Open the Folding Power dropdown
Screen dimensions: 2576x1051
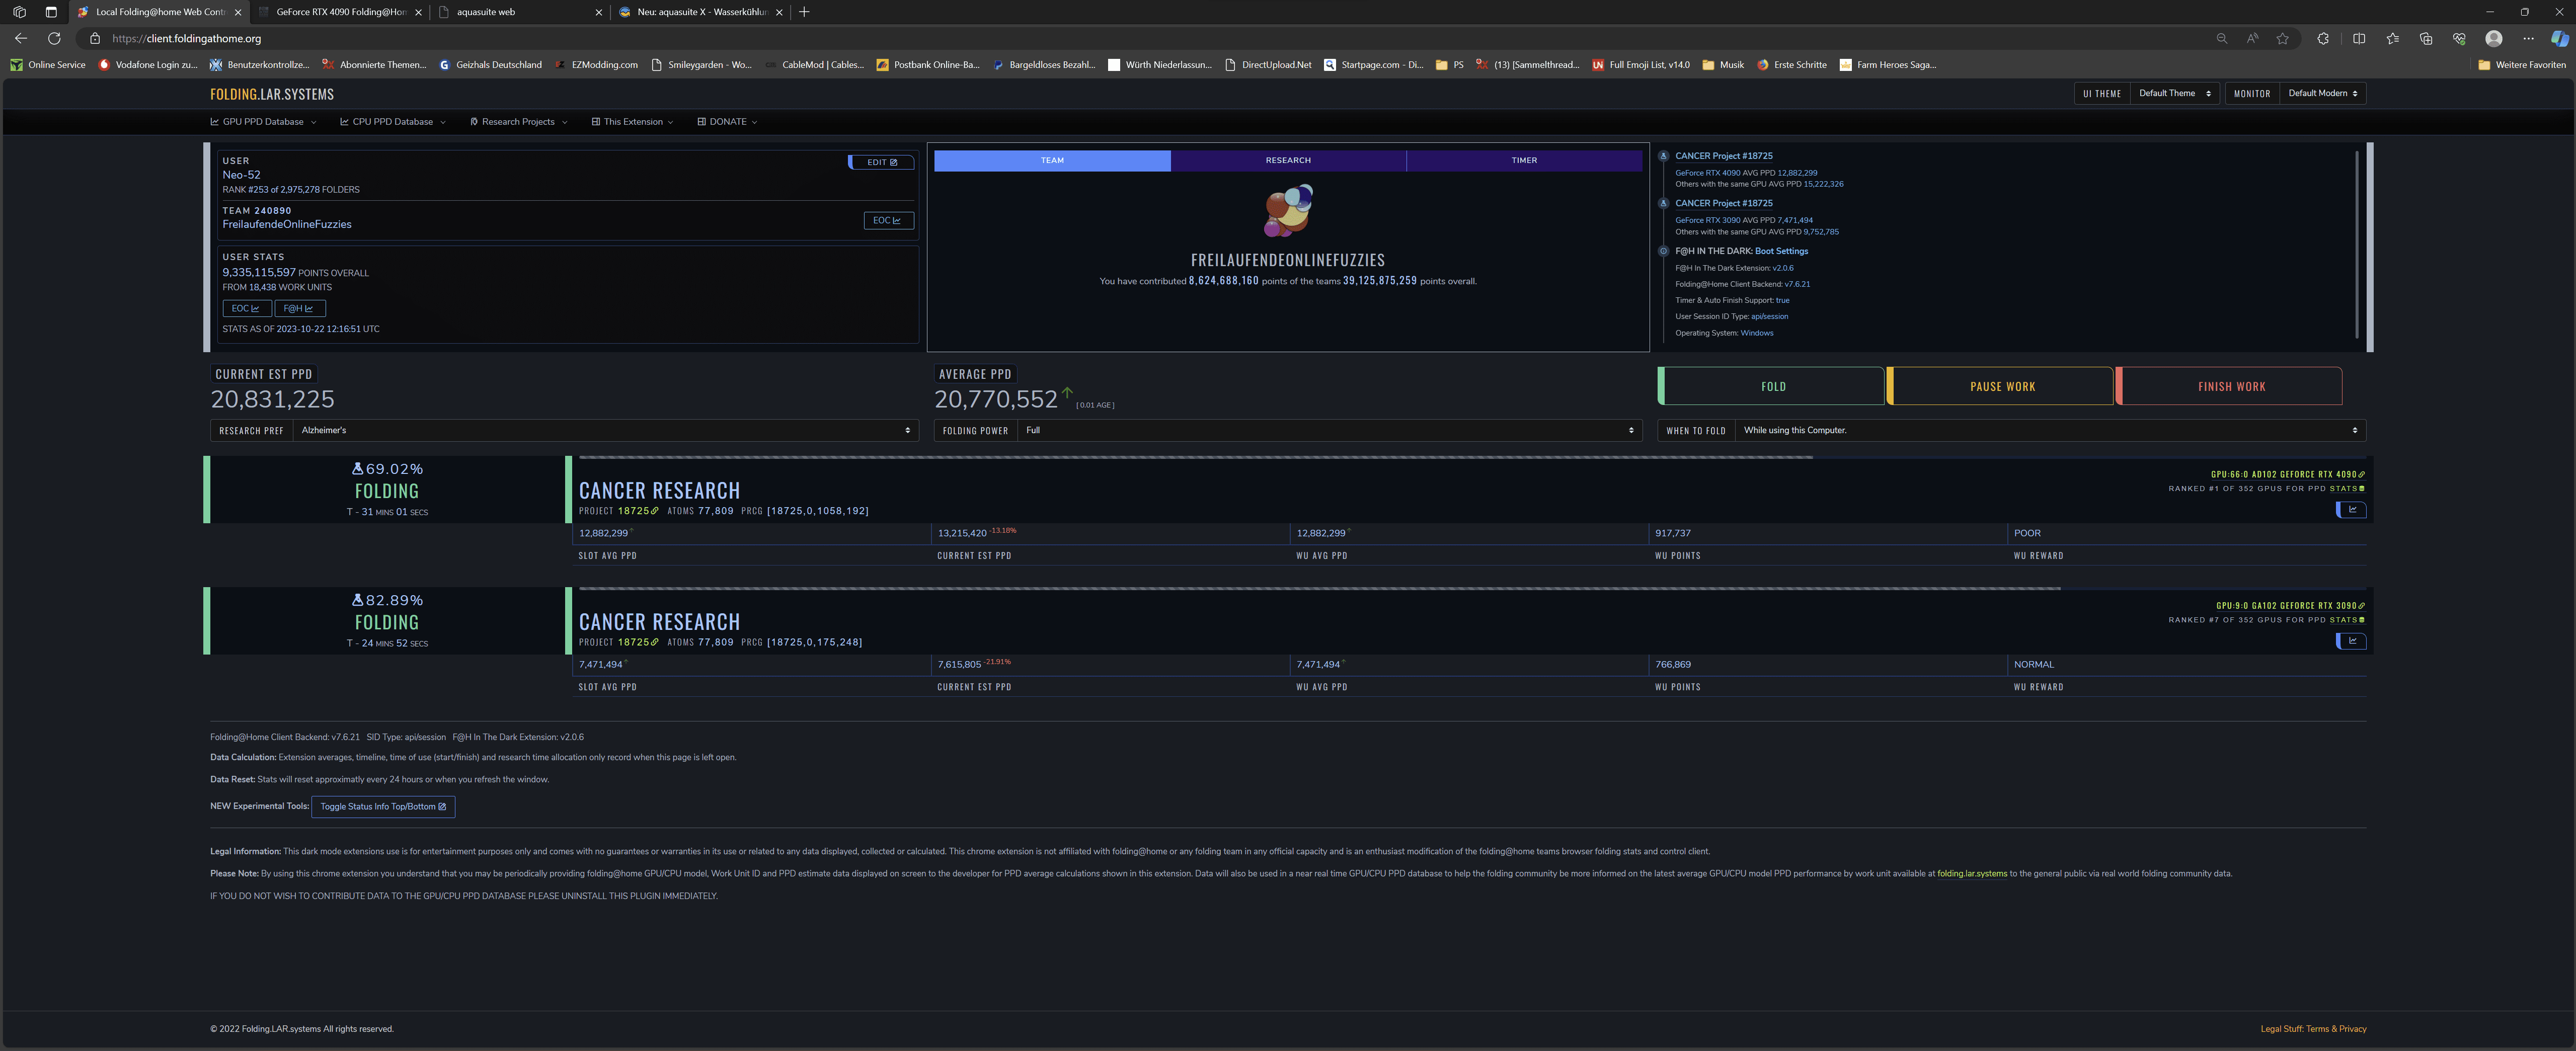click(1329, 431)
